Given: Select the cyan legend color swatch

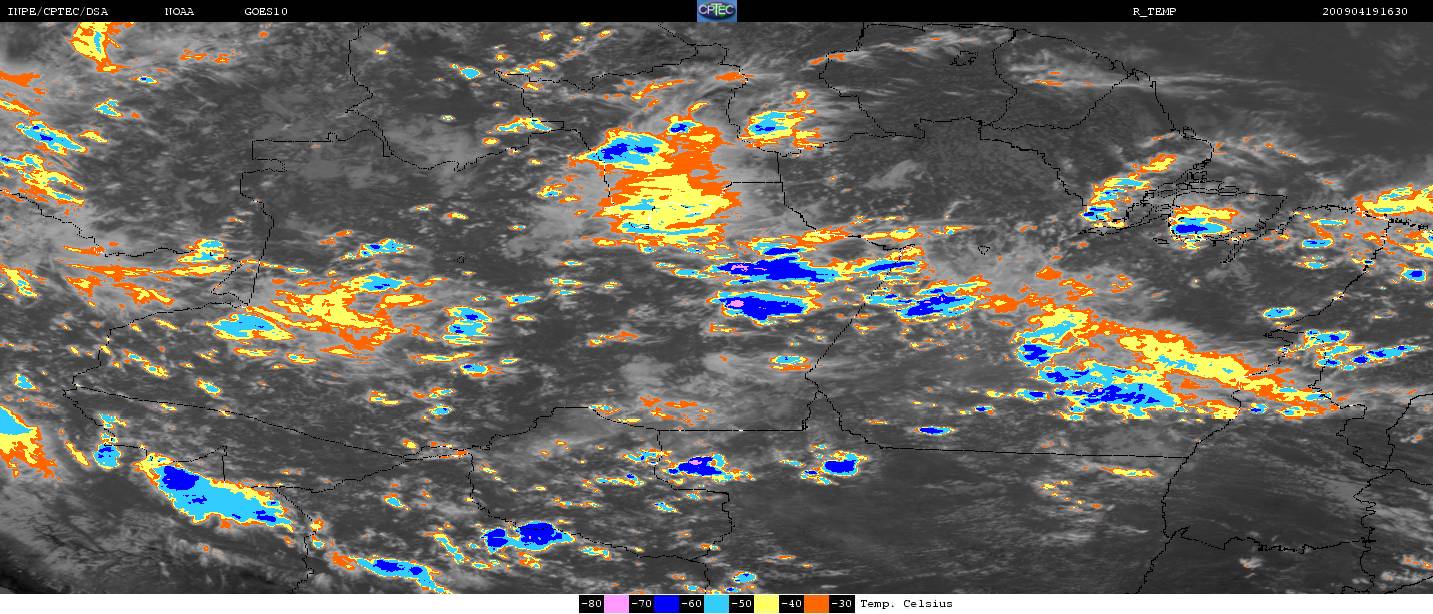Looking at the screenshot, I should point(717,604).
